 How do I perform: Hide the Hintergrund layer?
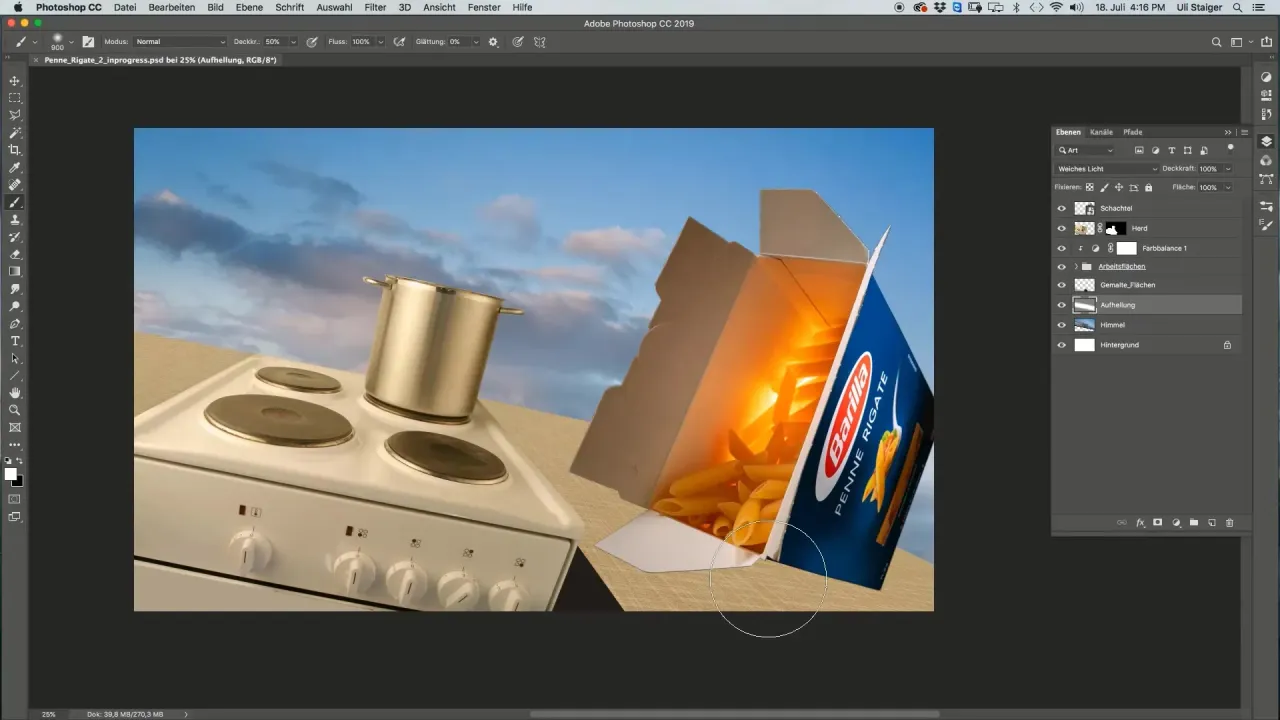[1061, 345]
